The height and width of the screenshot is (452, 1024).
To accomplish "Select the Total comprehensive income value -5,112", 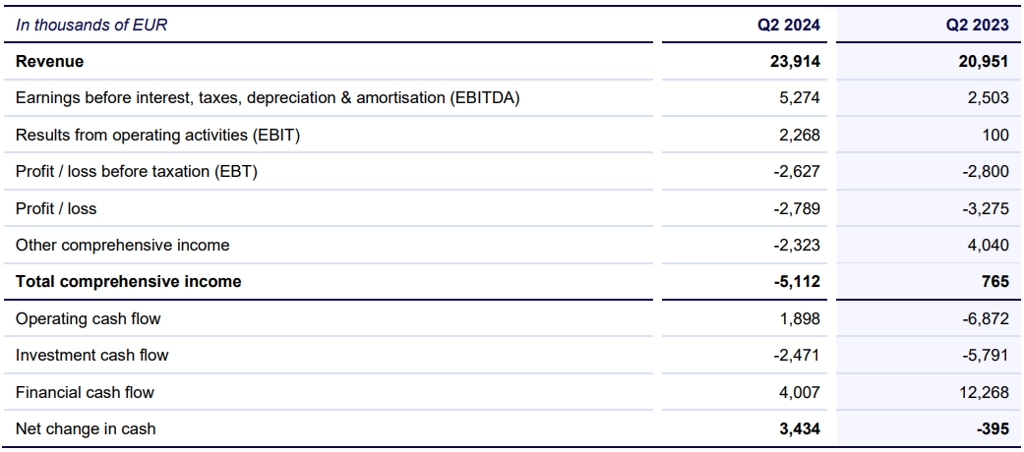I will (796, 282).
